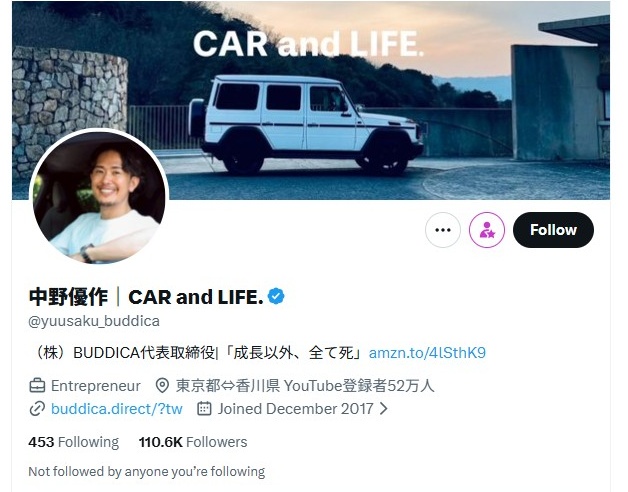Click the location pin icon
628x492 pixels.
tap(162, 386)
